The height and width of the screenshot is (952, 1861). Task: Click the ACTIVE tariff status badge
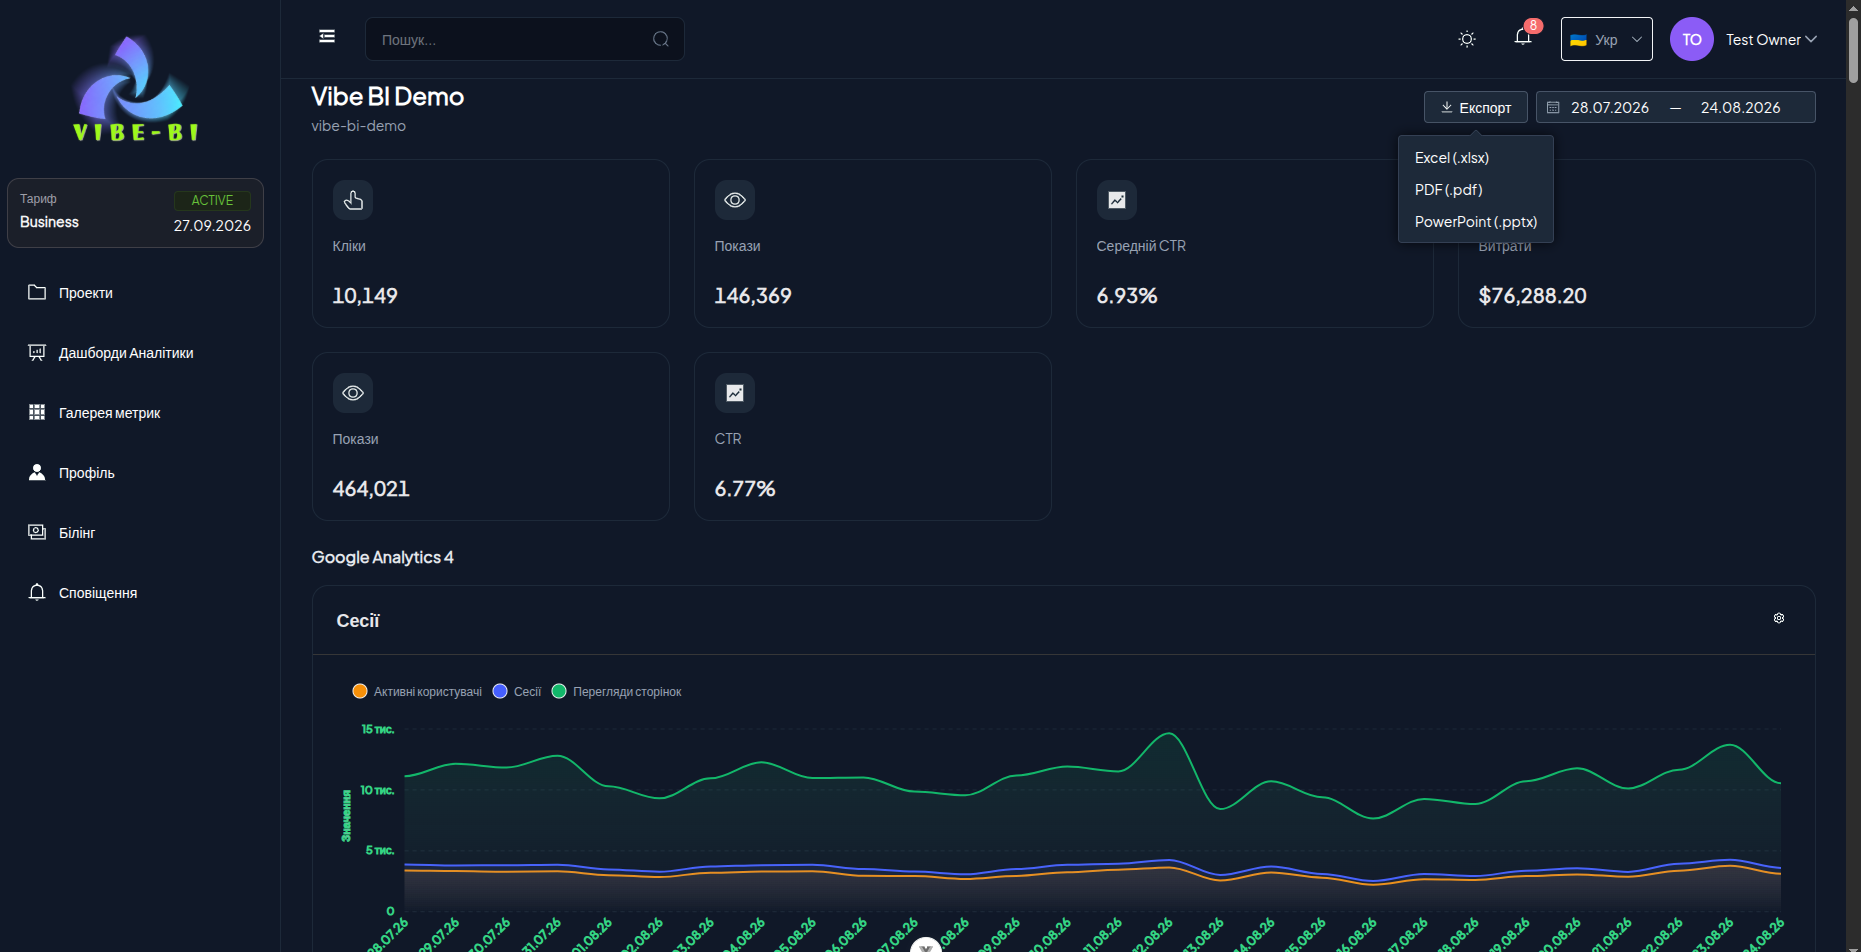tap(212, 200)
